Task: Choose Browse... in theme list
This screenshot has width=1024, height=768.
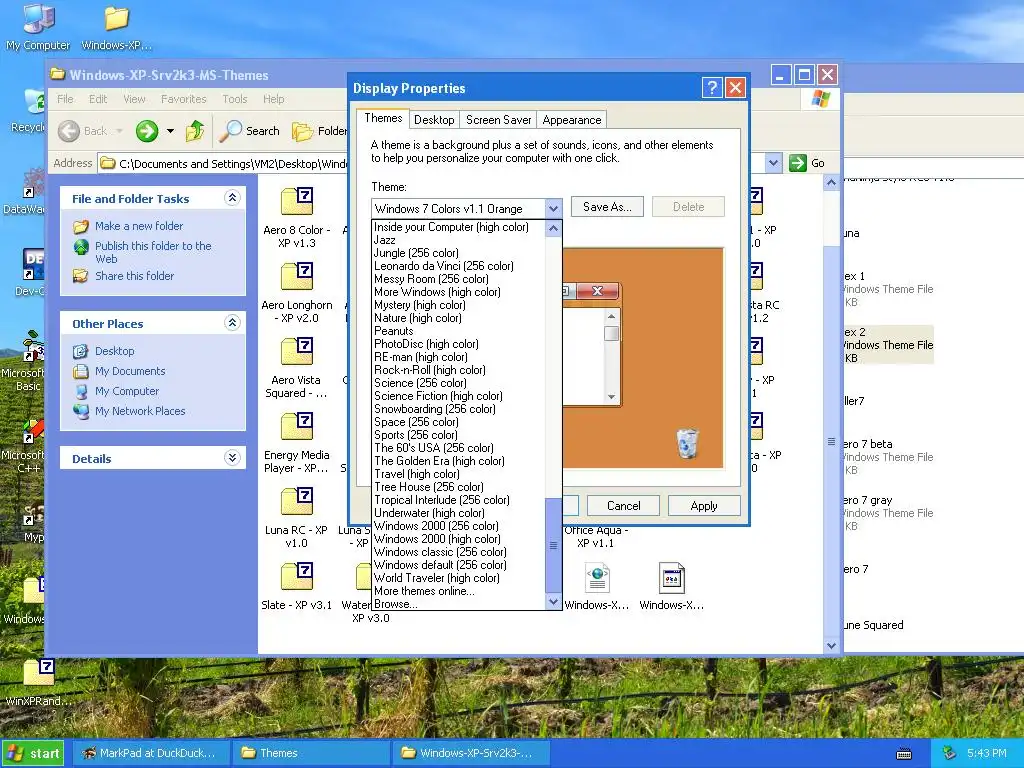Action: [458, 604]
